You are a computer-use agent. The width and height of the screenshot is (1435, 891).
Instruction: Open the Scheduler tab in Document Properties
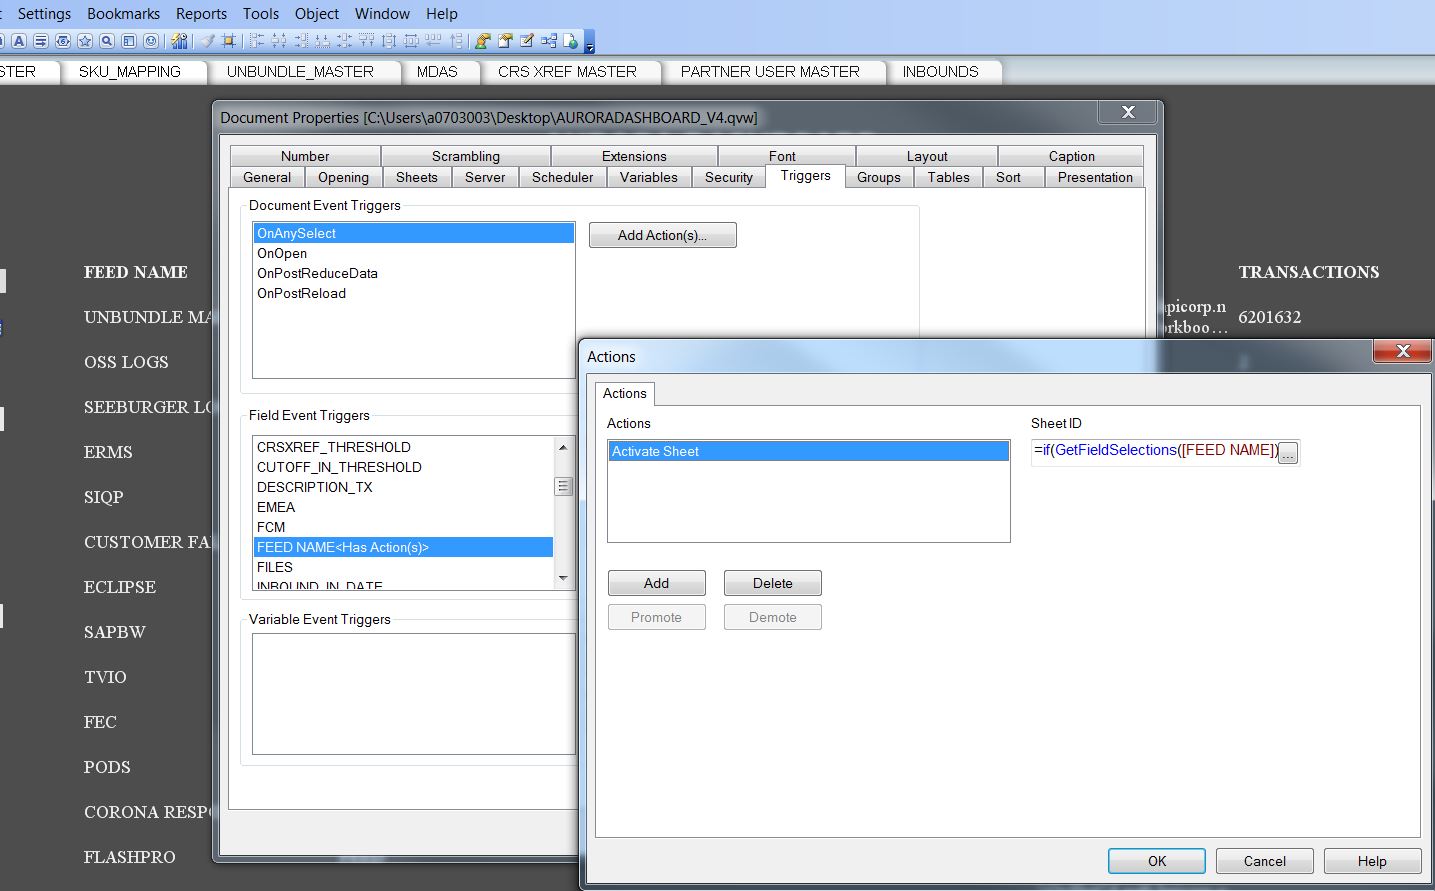pos(562,177)
